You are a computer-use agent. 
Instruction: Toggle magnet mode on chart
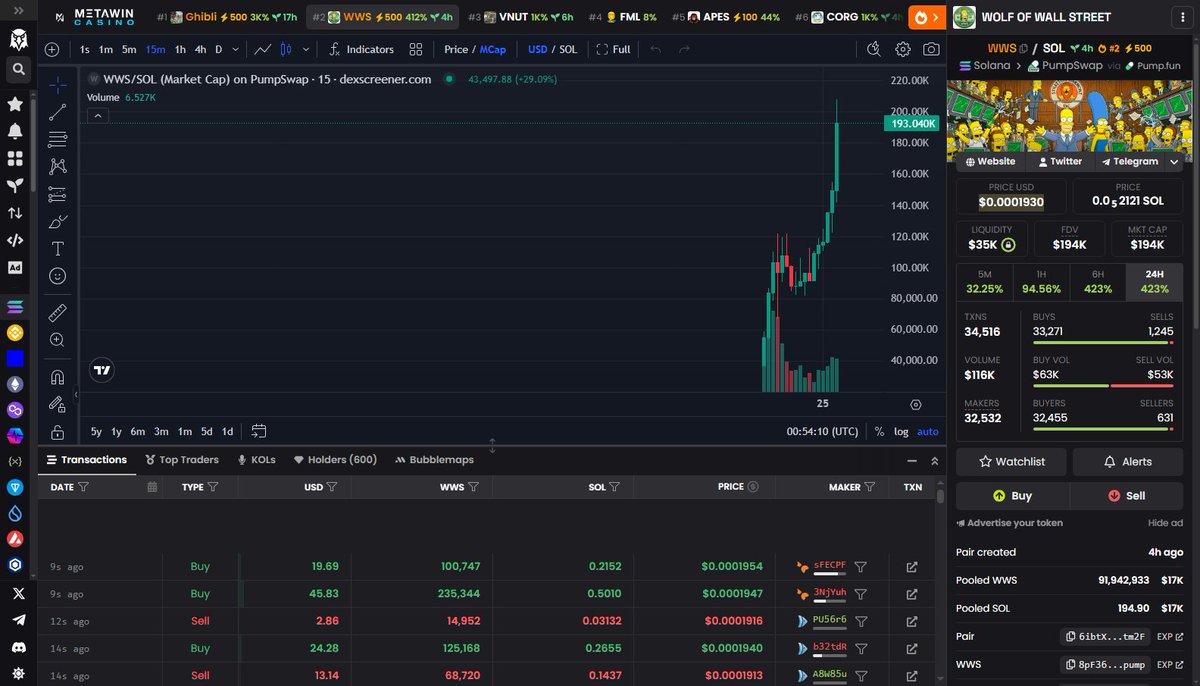pyautogui.click(x=57, y=377)
